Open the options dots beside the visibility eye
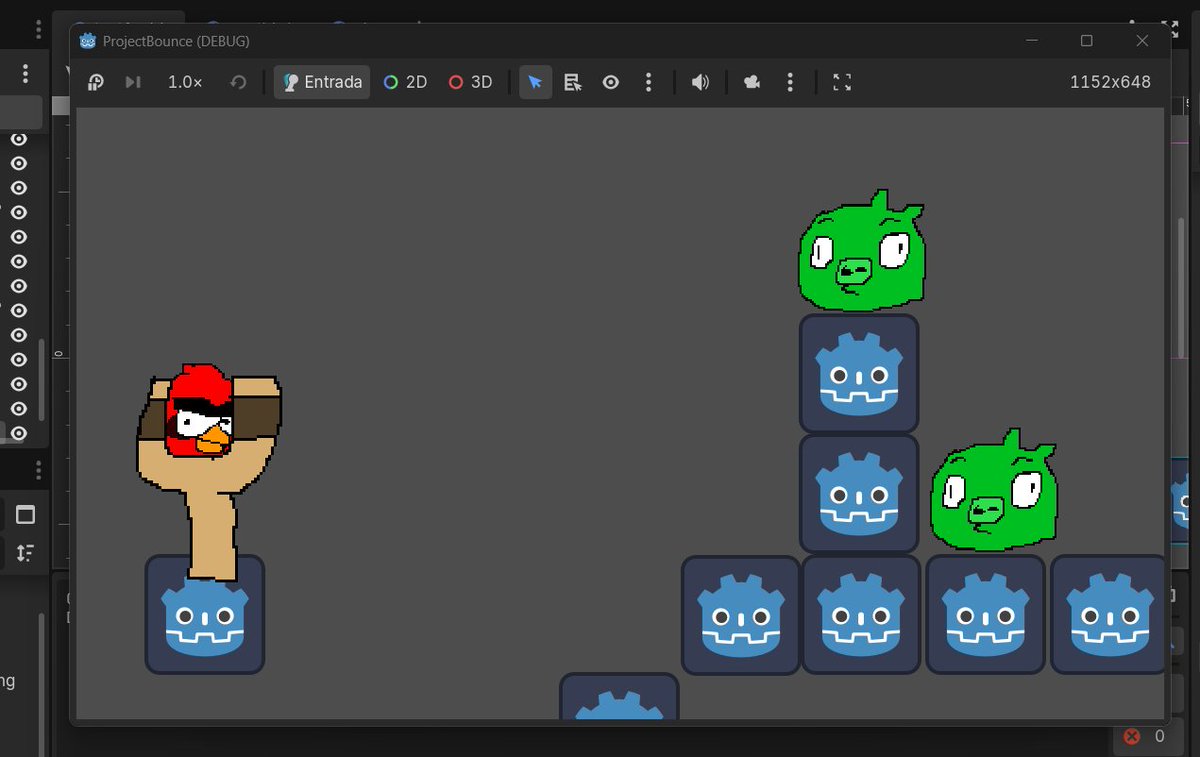1200x757 pixels. point(648,82)
